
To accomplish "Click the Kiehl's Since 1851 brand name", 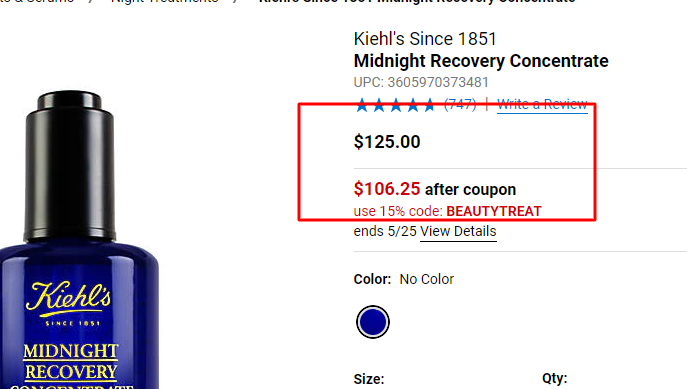I will point(425,39).
